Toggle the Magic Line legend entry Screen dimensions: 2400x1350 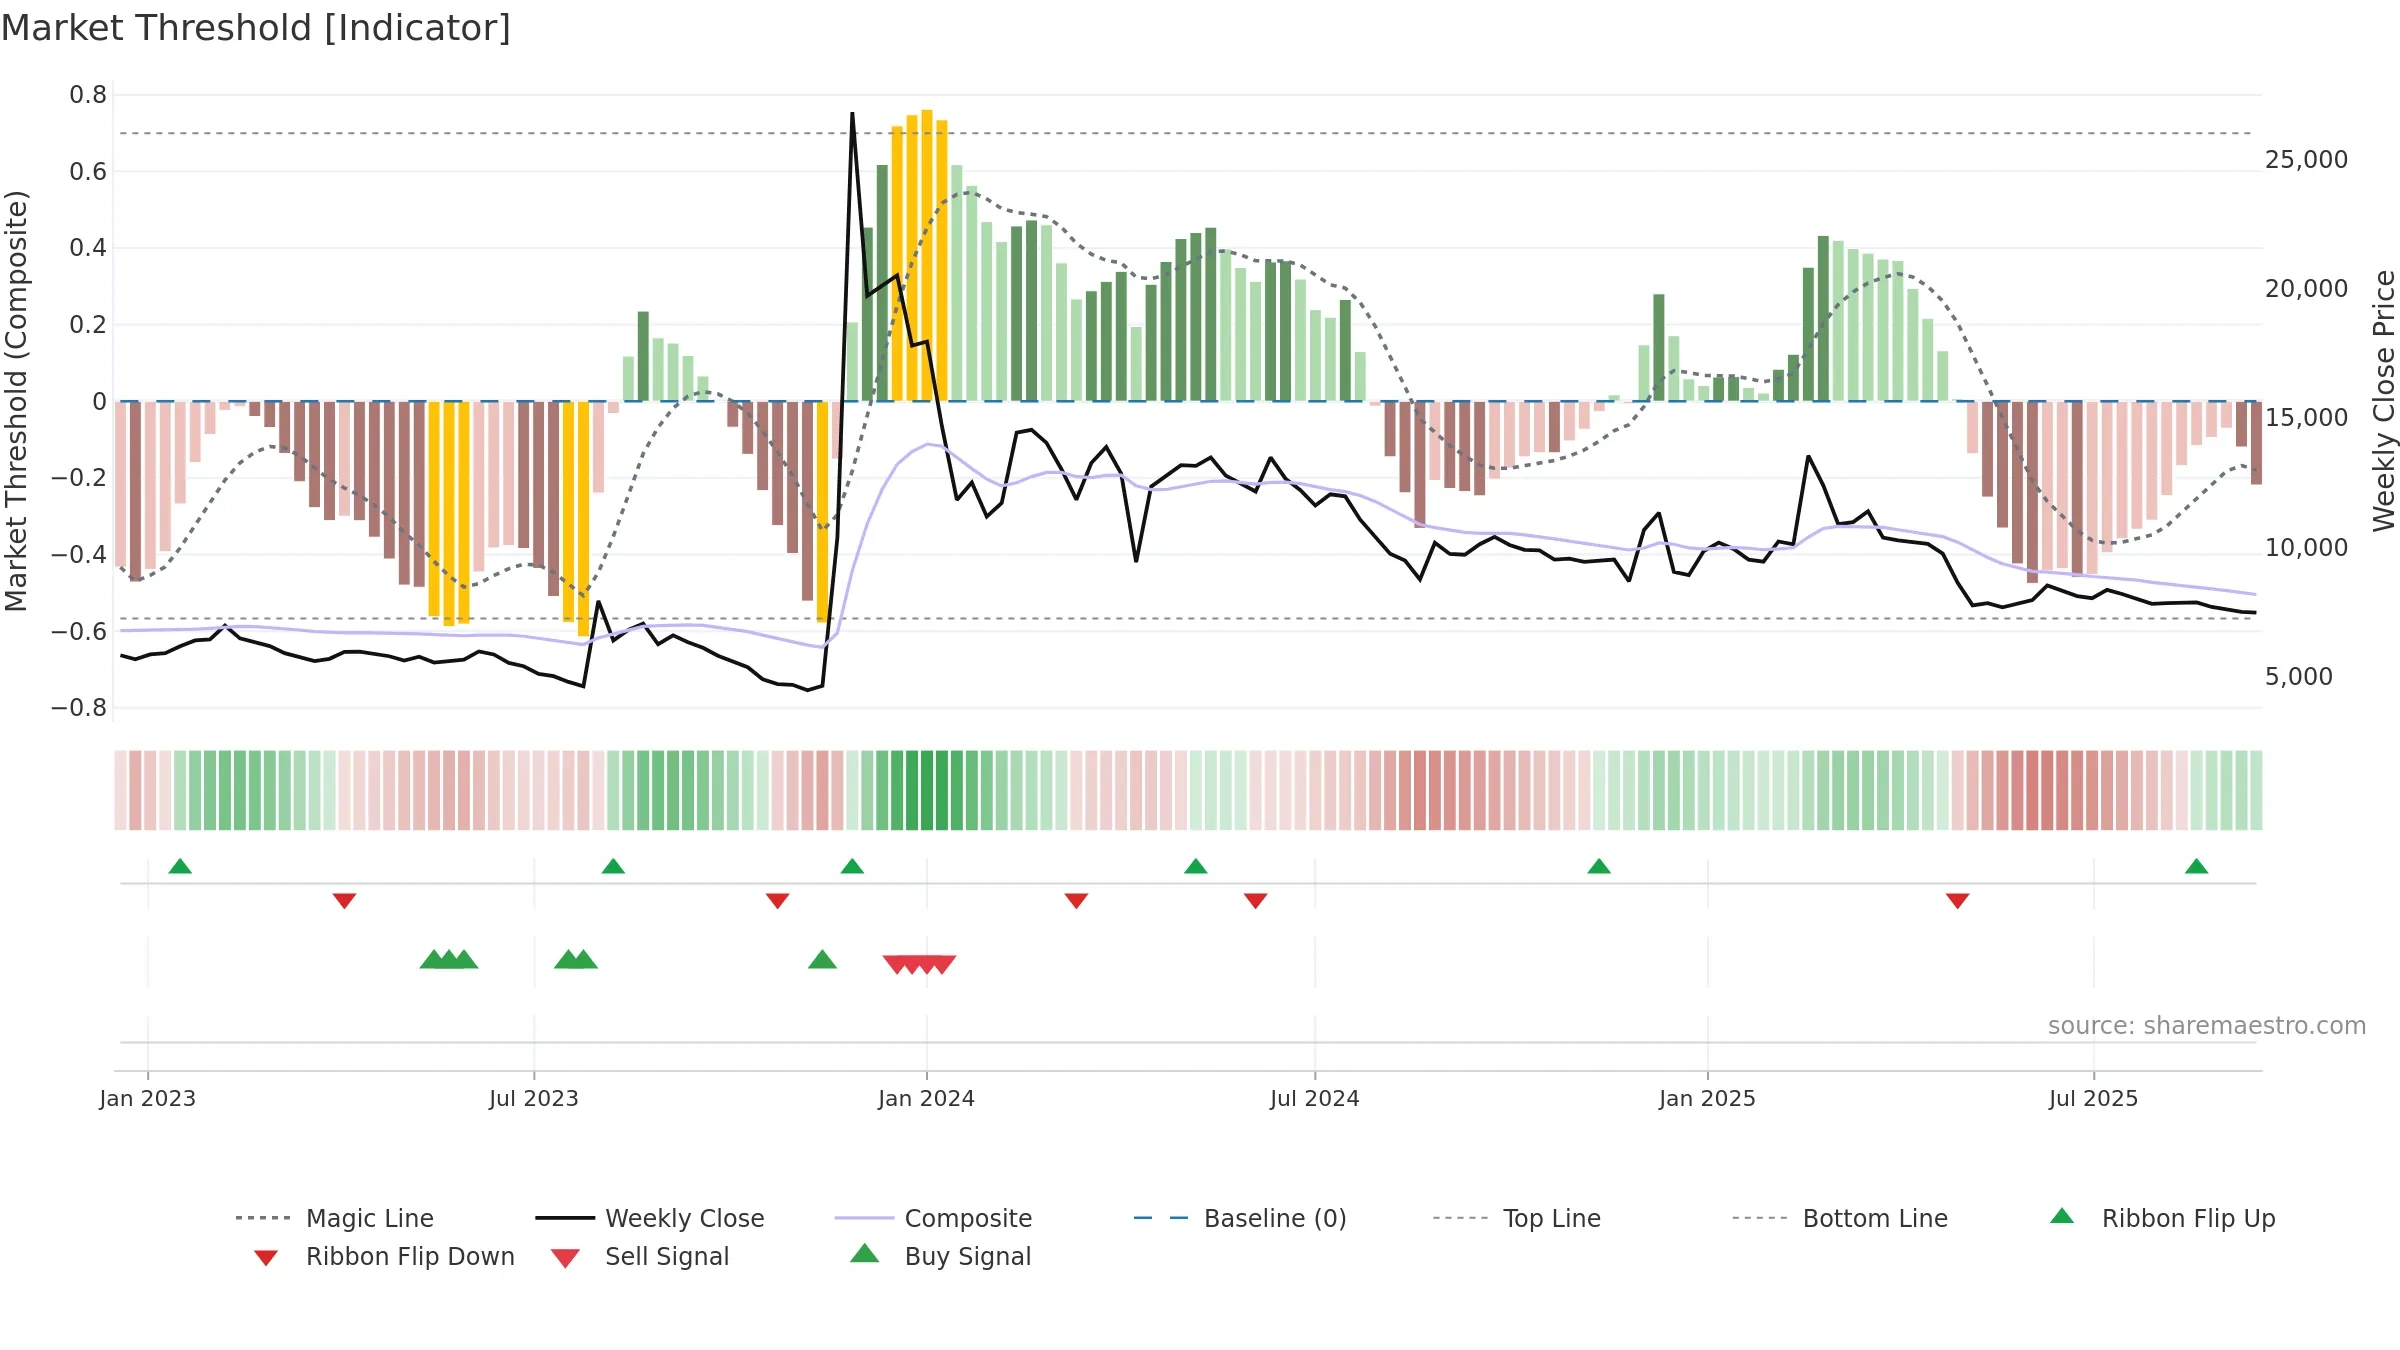coord(335,1218)
